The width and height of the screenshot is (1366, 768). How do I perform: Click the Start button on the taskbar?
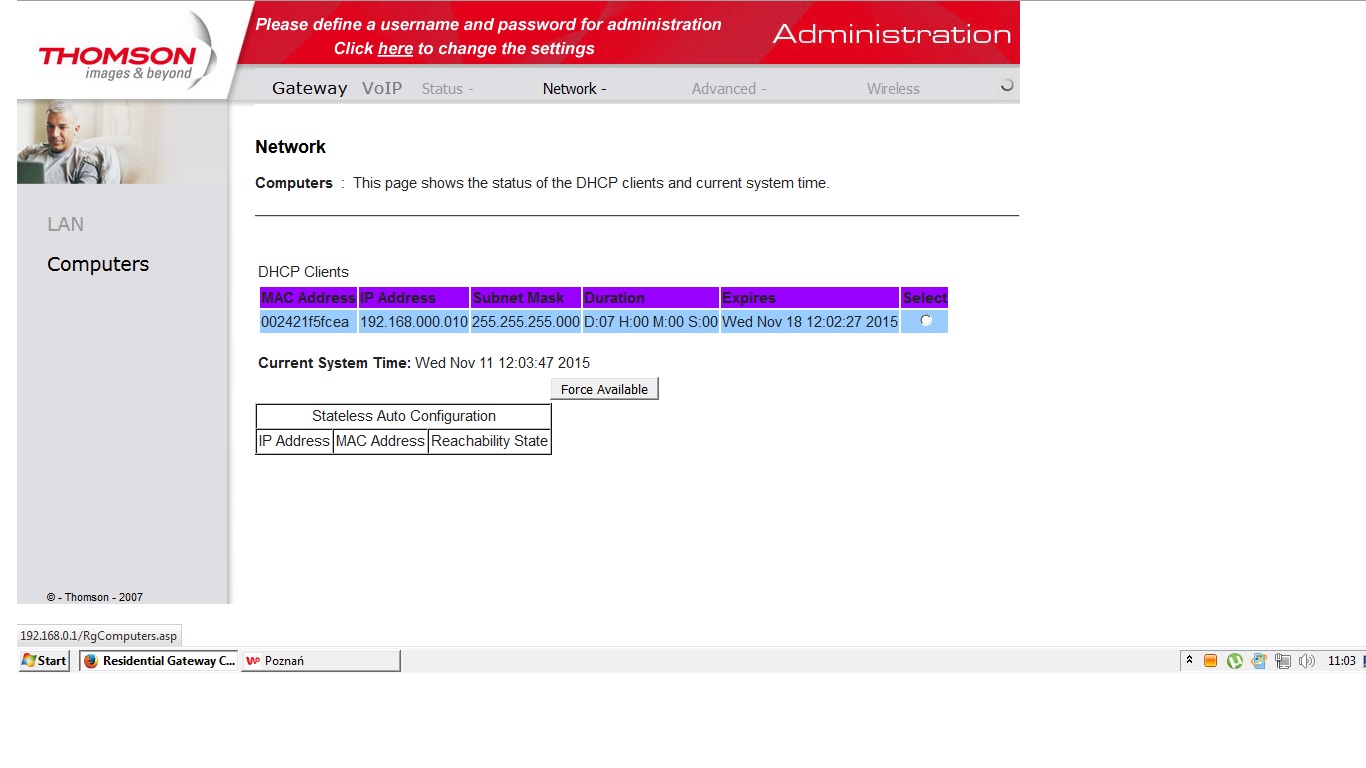(x=44, y=661)
